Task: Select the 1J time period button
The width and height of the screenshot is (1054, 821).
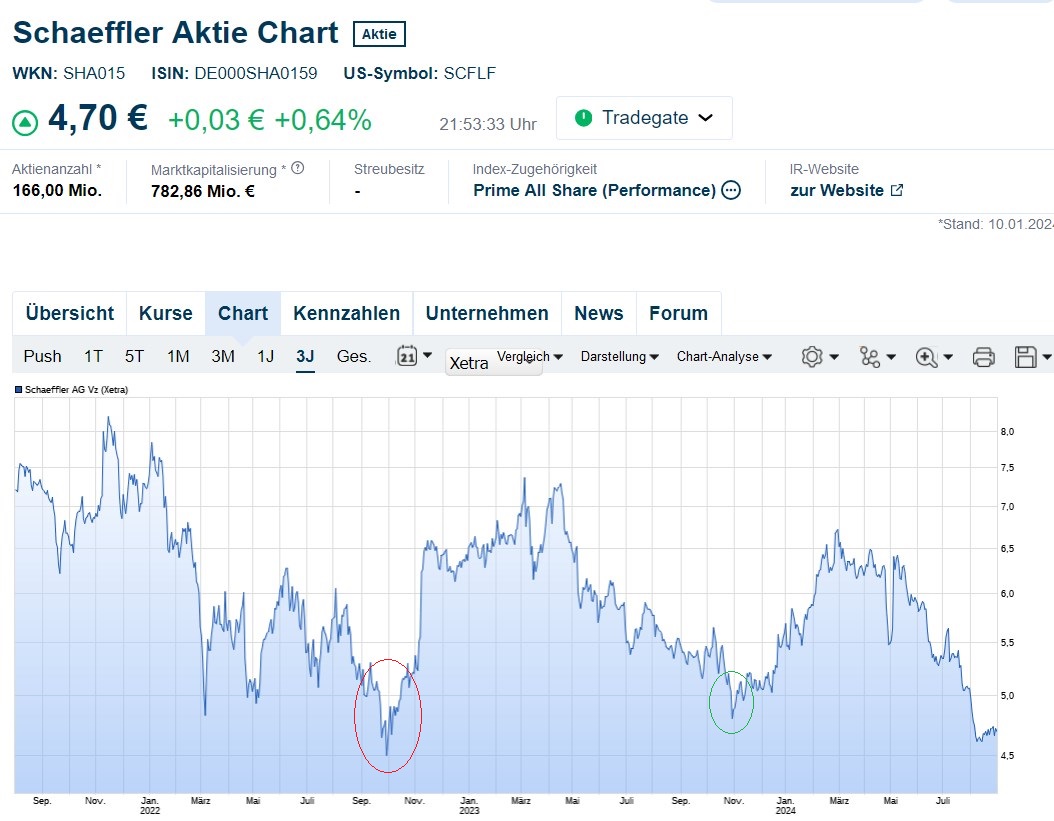Action: [265, 356]
